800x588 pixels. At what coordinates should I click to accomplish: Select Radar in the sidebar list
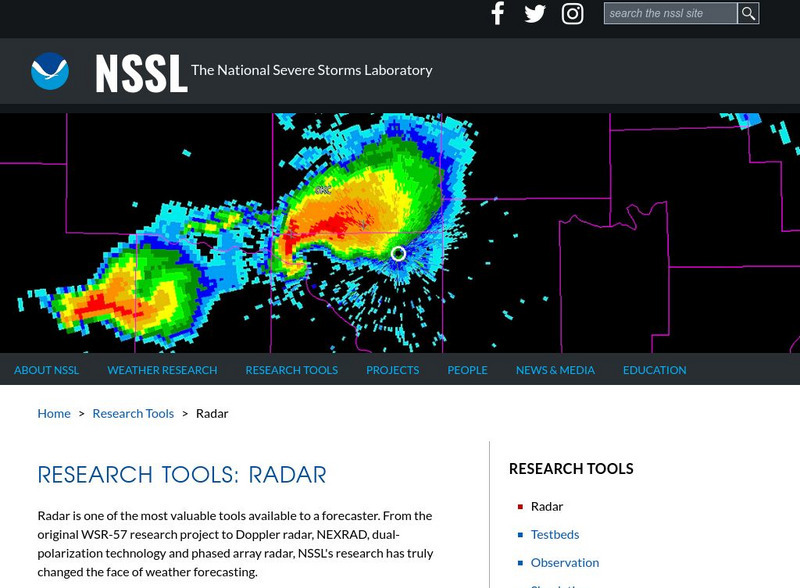click(545, 506)
